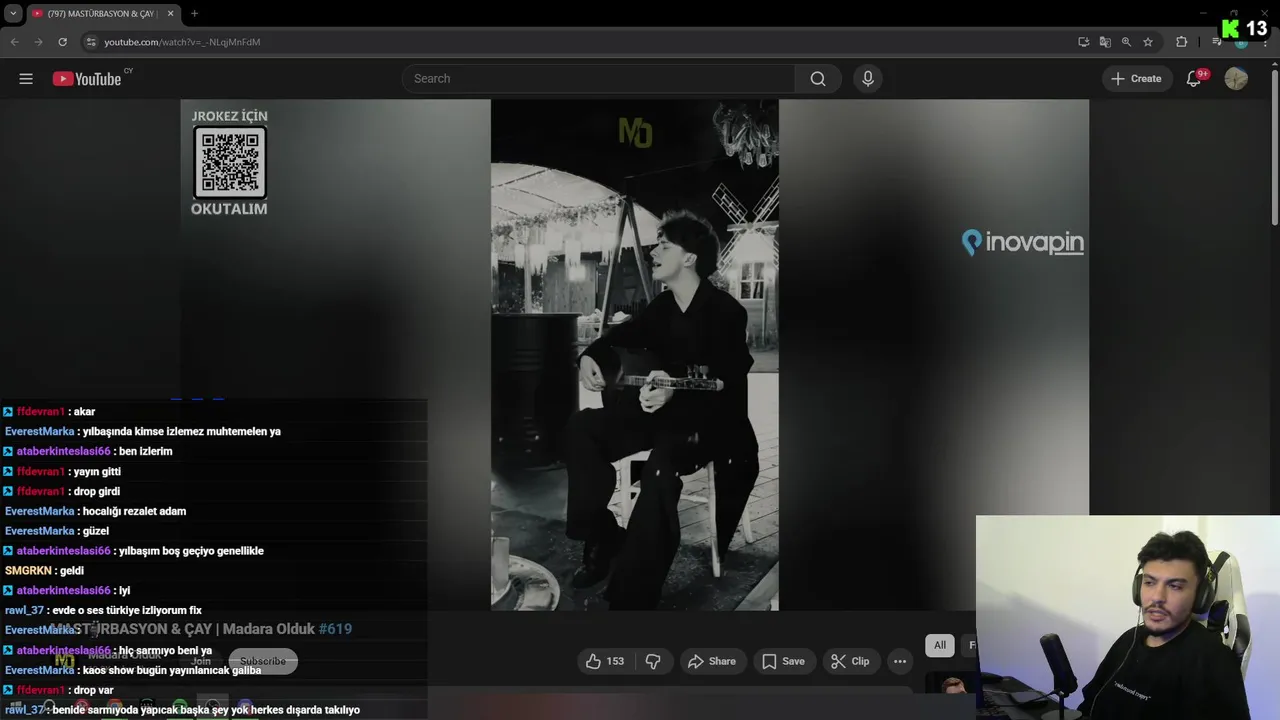The width and height of the screenshot is (1280, 720).
Task: Open the Create button
Action: coord(1136,79)
